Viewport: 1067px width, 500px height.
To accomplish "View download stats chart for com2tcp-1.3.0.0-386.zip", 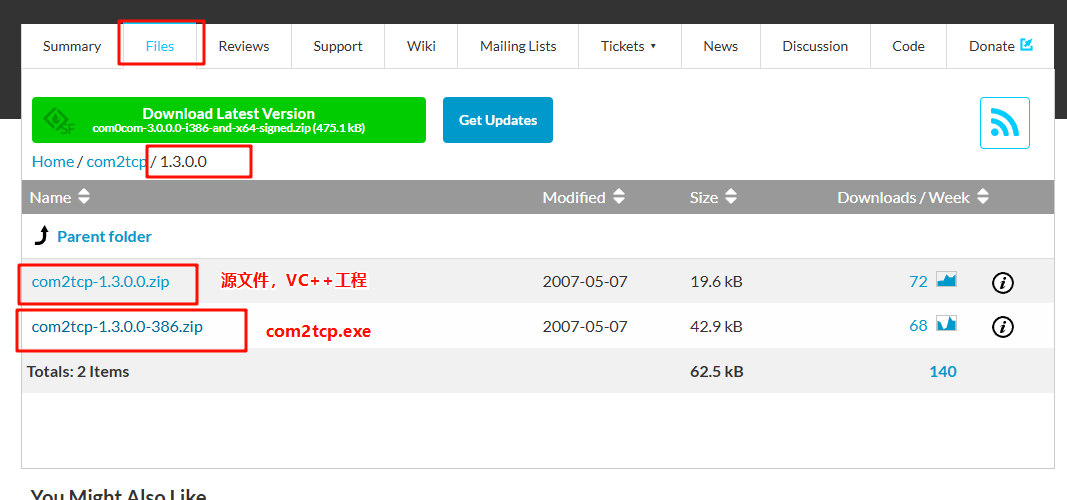I will (946, 325).
